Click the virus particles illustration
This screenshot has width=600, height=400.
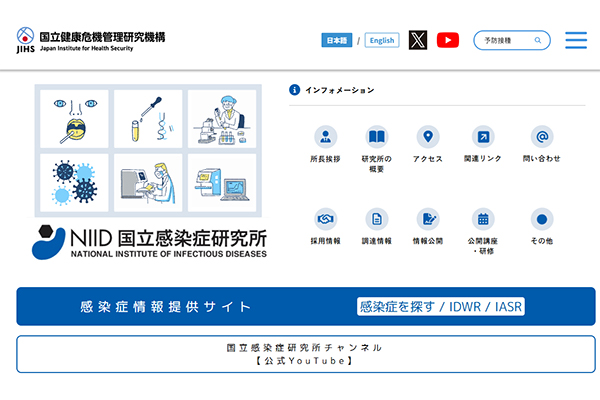pos(74,183)
